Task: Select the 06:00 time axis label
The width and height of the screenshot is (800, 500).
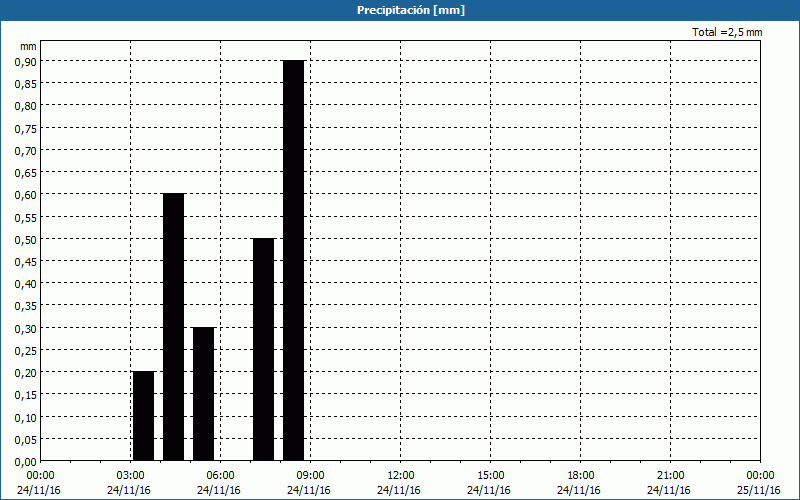Action: point(220,476)
